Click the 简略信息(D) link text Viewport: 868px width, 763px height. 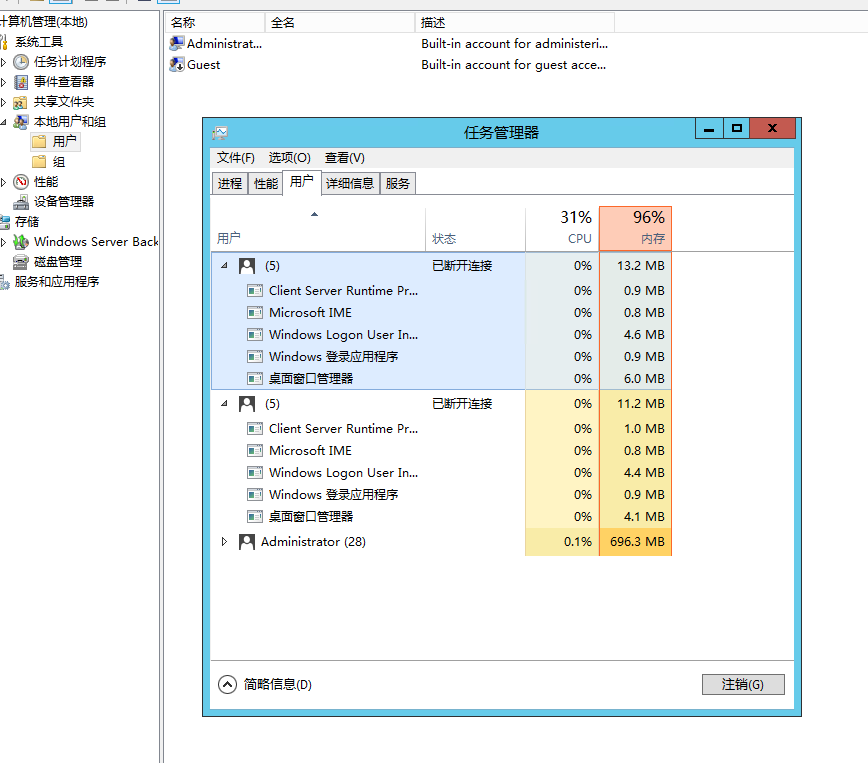277,684
